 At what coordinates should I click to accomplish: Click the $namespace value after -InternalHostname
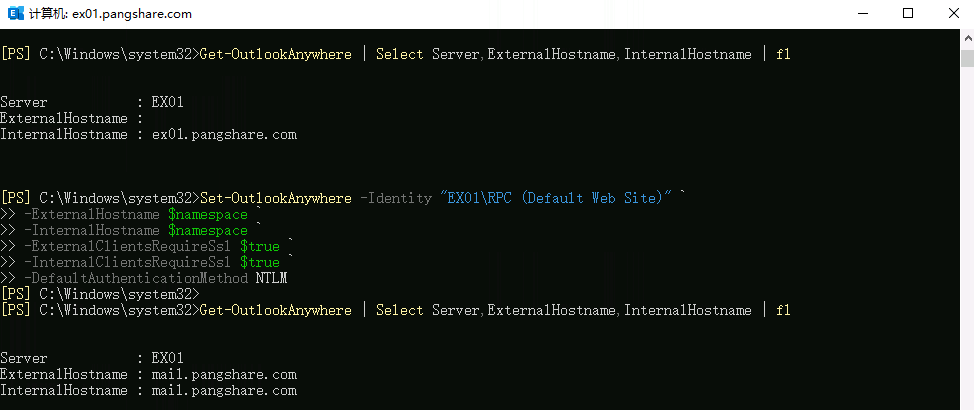[207, 231]
